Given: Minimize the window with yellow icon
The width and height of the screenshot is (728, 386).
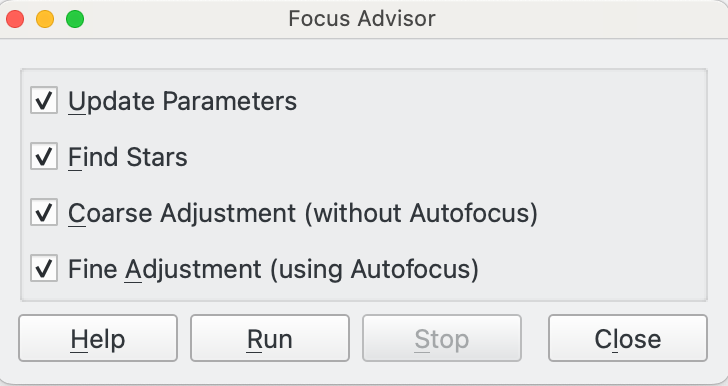Looking at the screenshot, I should coord(45,19).
